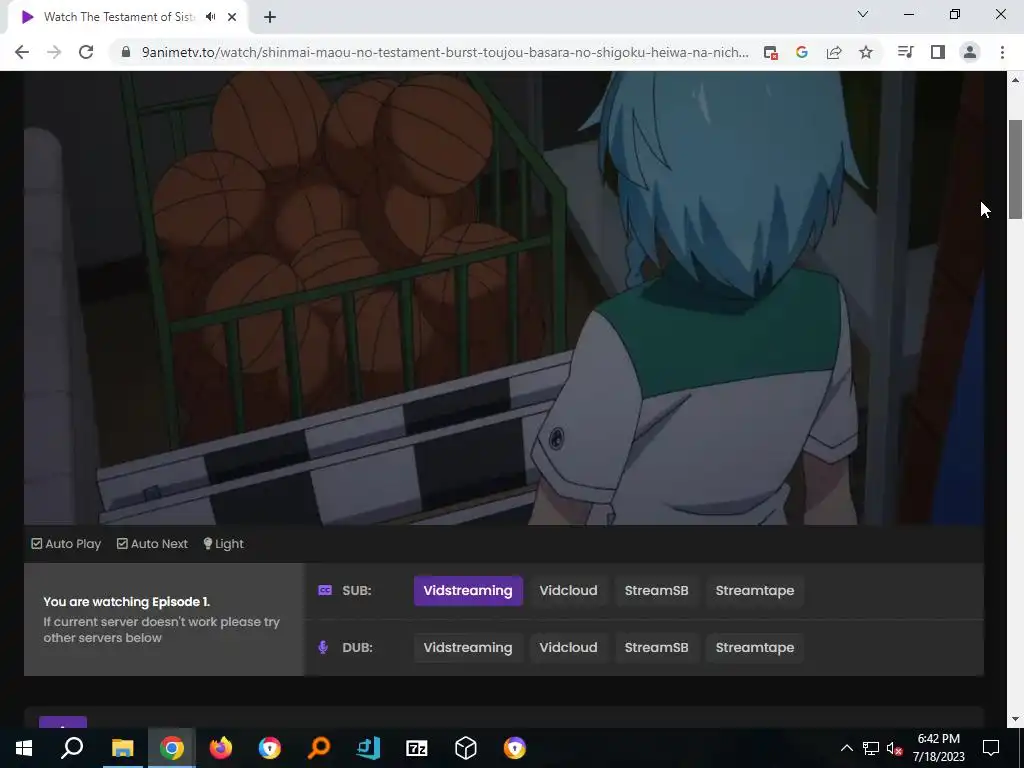Click pop-up blocked icon in address bar
This screenshot has width=1024, height=768.
pos(771,52)
